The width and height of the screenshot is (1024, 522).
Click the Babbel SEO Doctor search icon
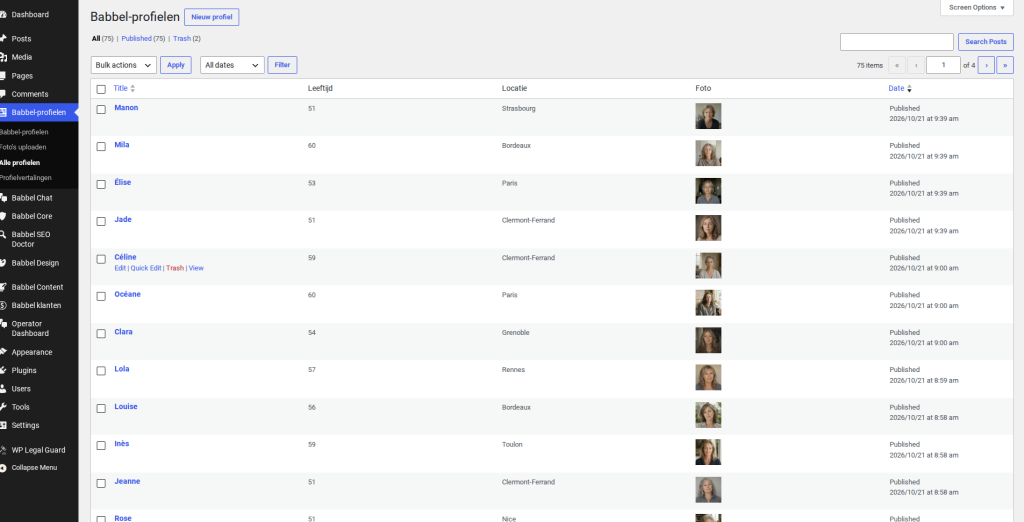tap(3, 235)
